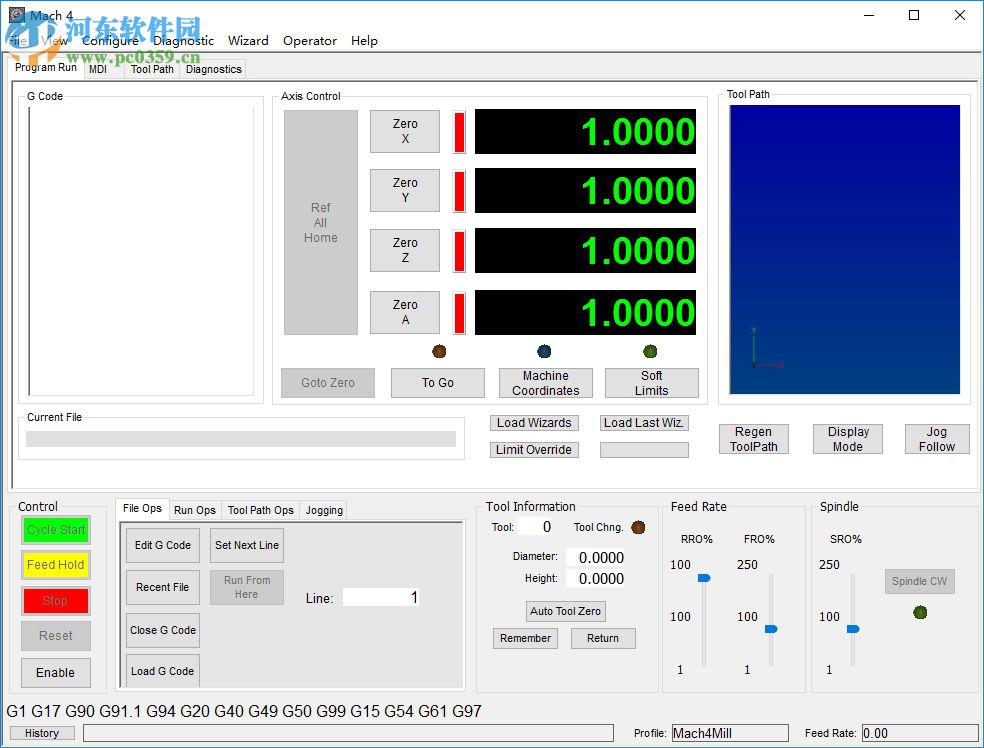Open the Configure menu

[x=110, y=41]
